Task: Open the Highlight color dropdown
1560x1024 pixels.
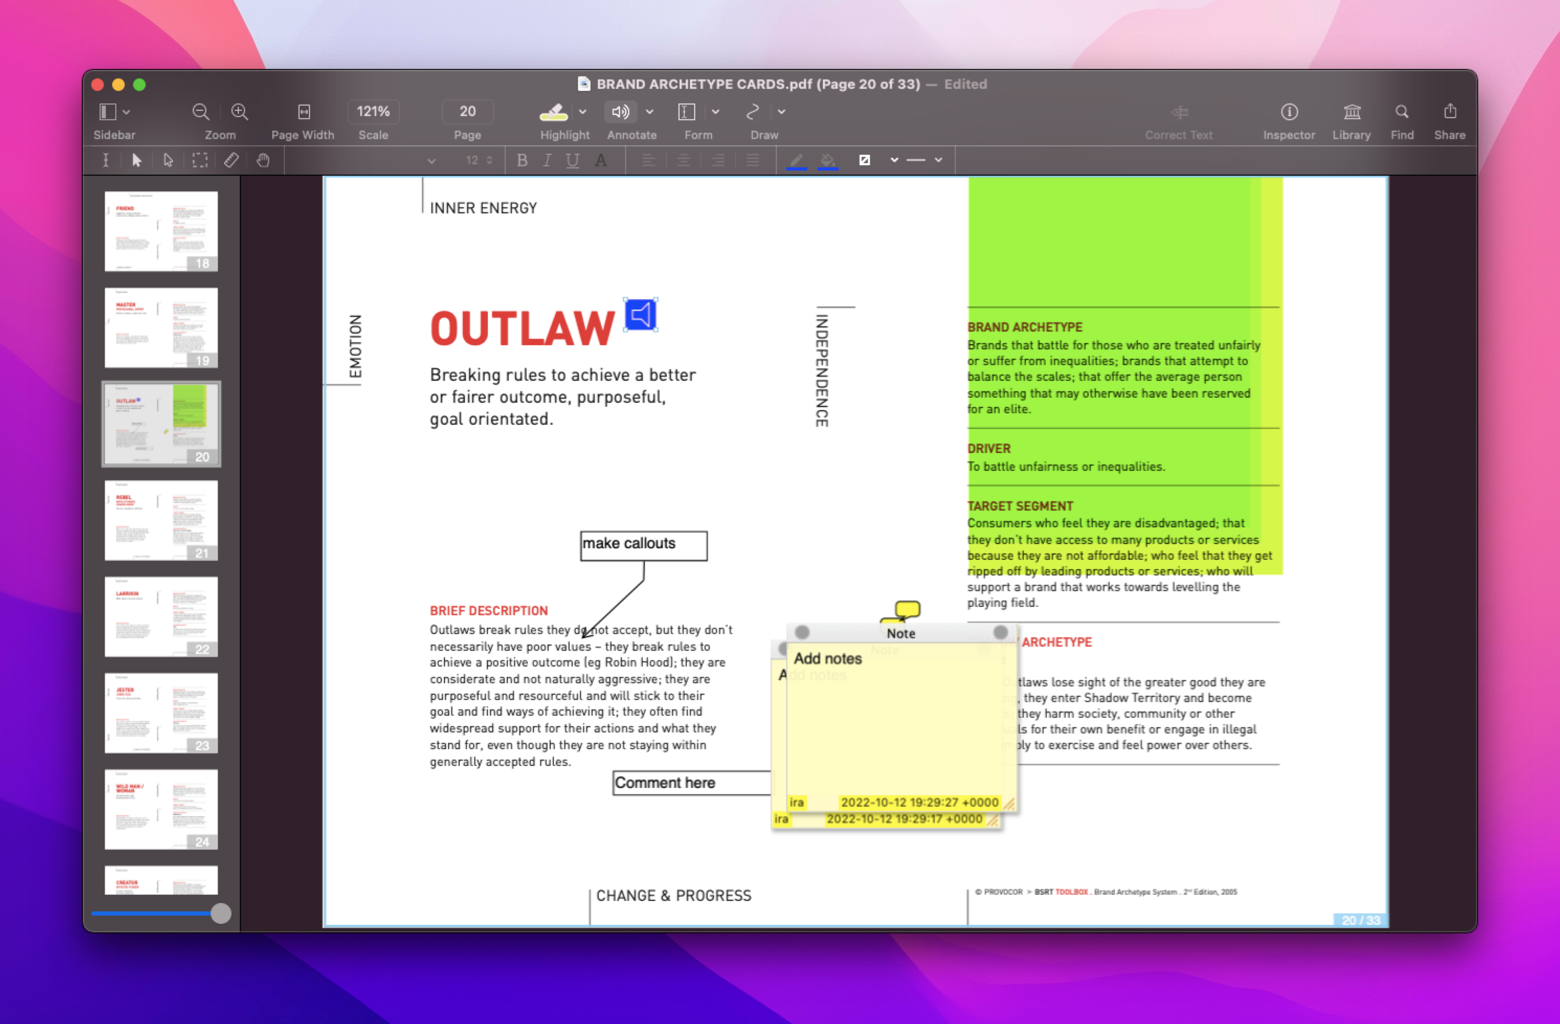Action: coord(583,112)
